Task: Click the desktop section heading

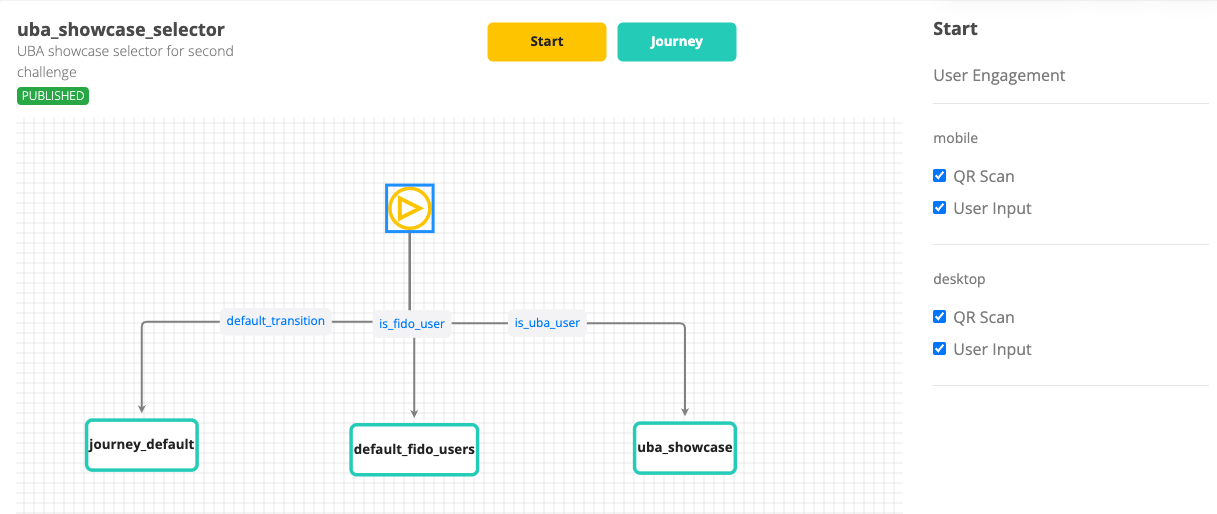Action: 959,279
